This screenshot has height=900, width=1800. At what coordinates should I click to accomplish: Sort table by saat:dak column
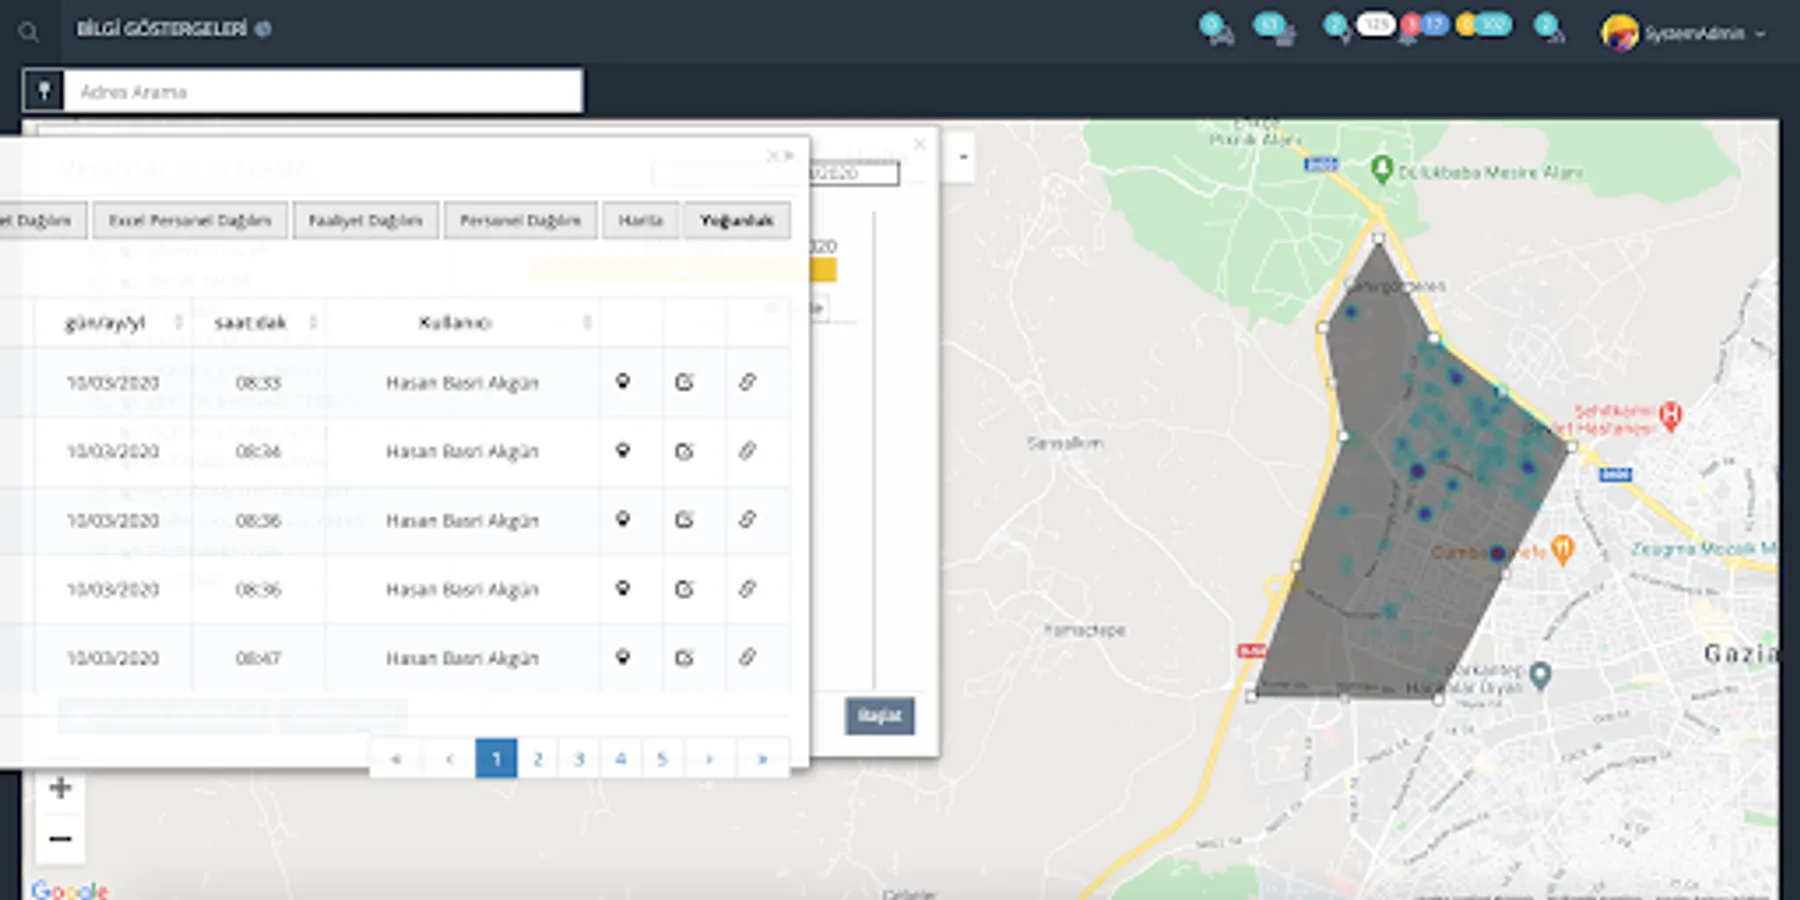[x=313, y=322]
